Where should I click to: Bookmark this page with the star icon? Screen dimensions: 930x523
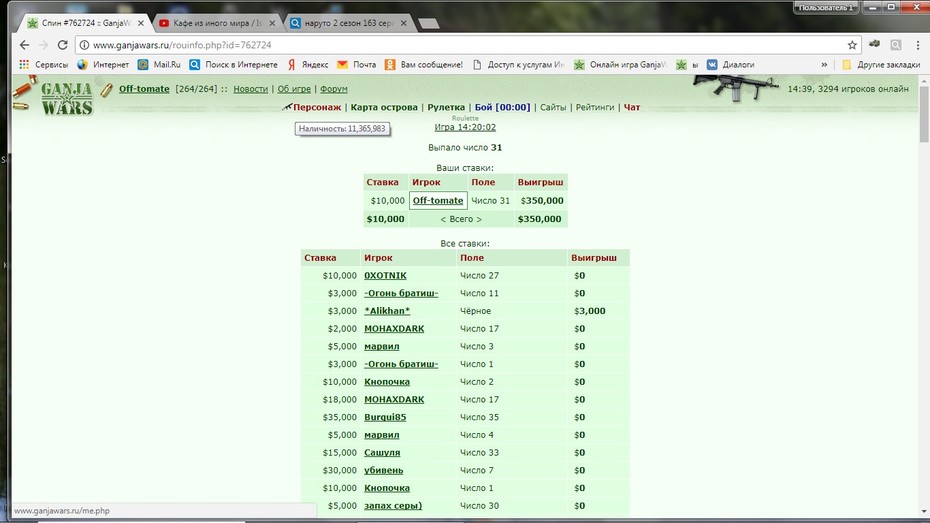852,45
